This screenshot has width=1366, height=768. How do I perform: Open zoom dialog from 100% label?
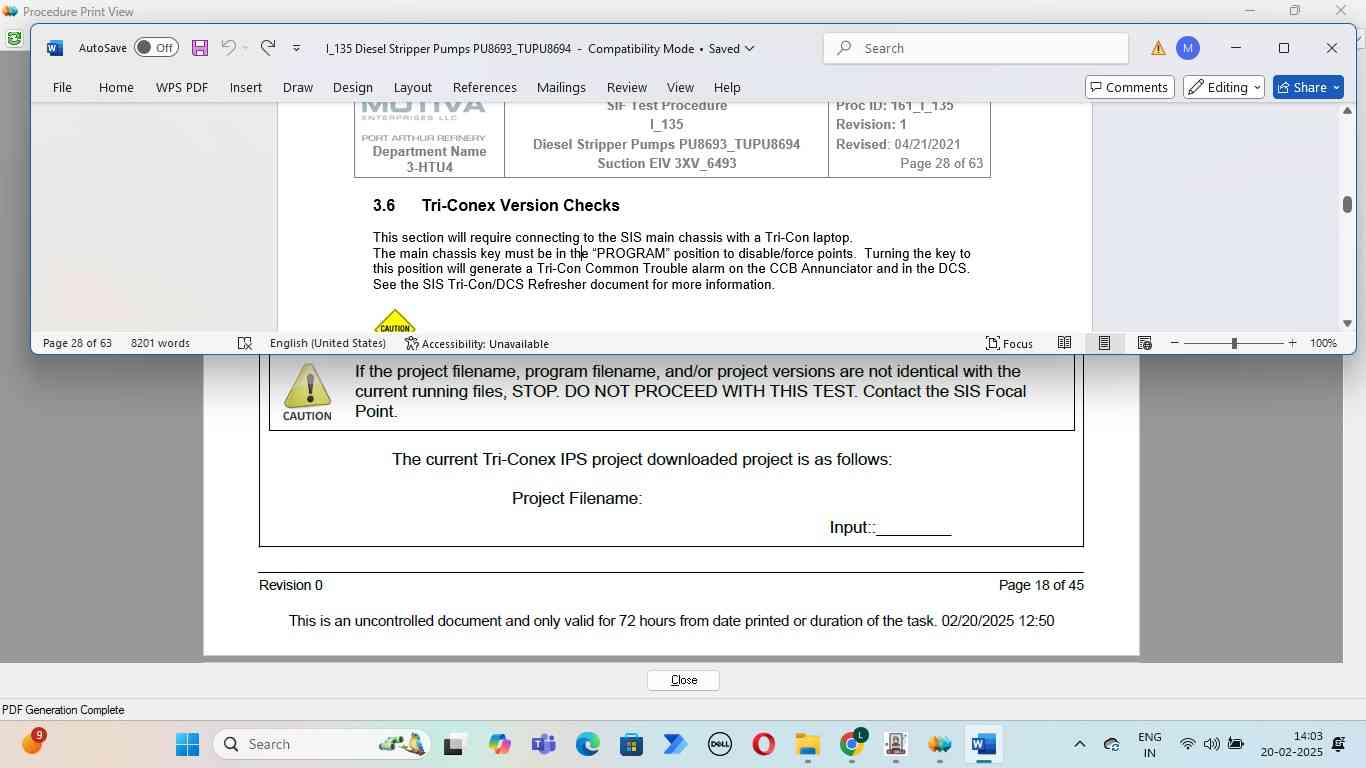click(1323, 343)
